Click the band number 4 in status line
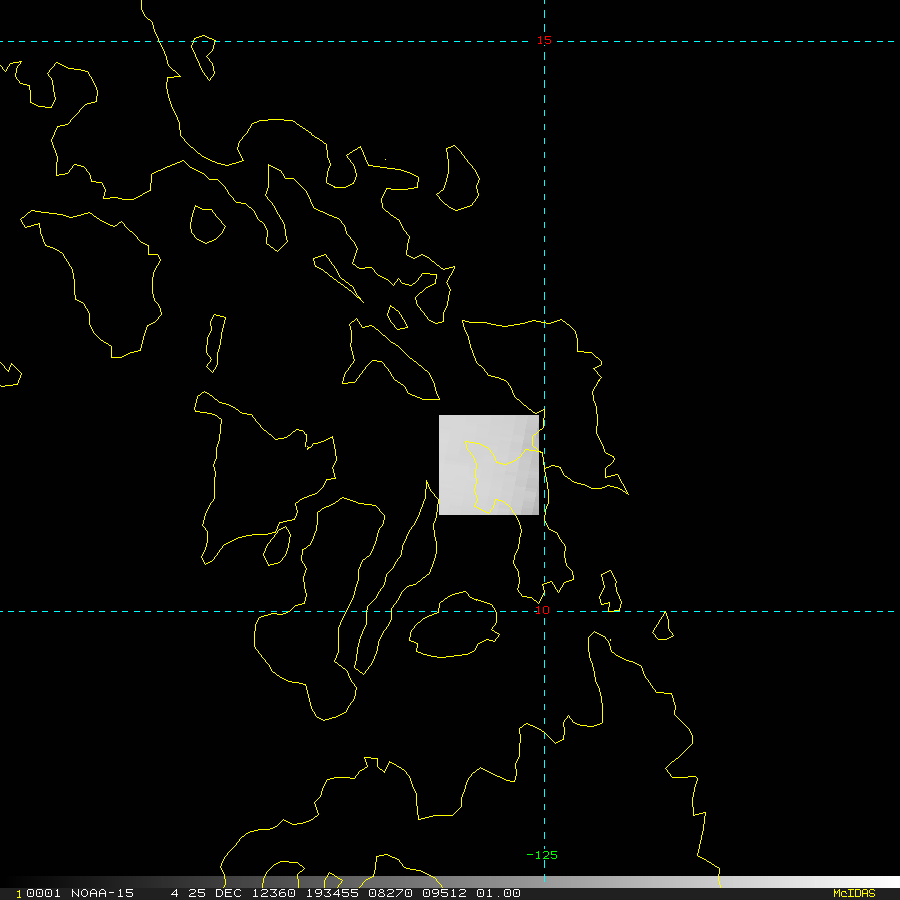Screen dimensions: 900x900 click(x=175, y=893)
